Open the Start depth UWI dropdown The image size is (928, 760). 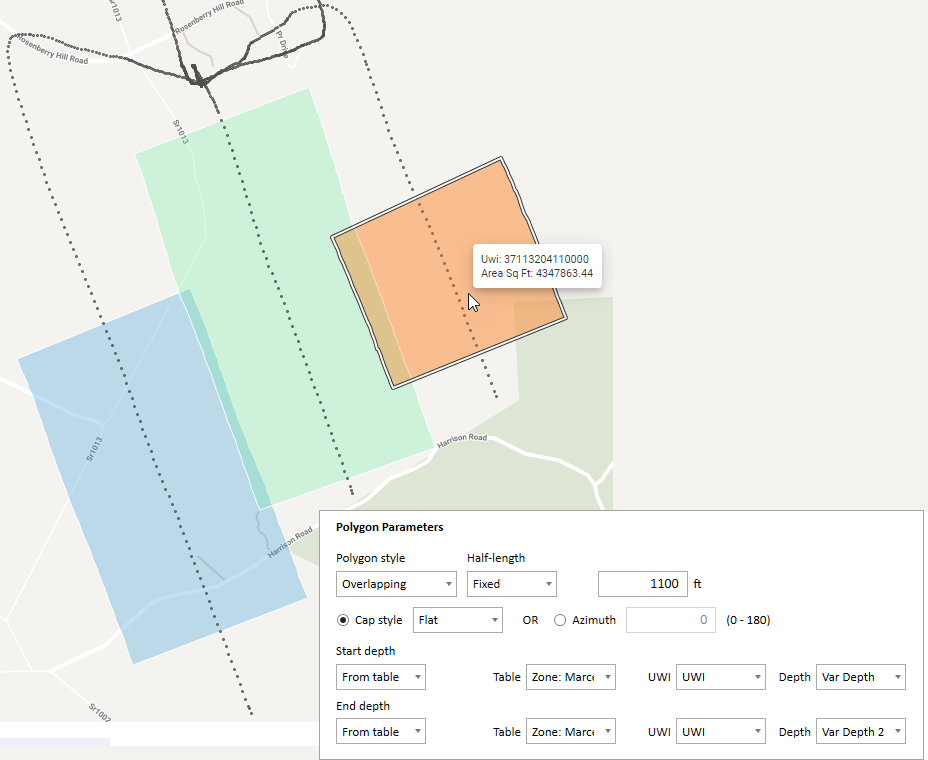tap(720, 677)
